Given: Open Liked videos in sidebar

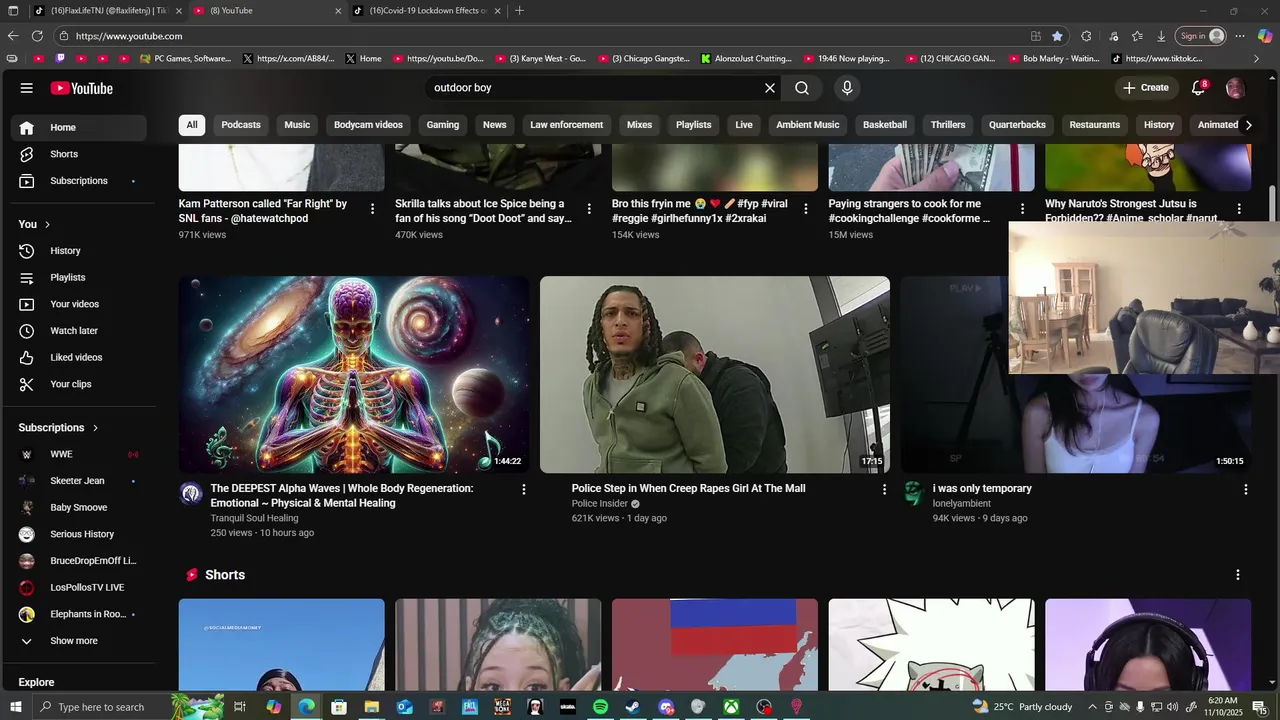Looking at the screenshot, I should (79, 358).
